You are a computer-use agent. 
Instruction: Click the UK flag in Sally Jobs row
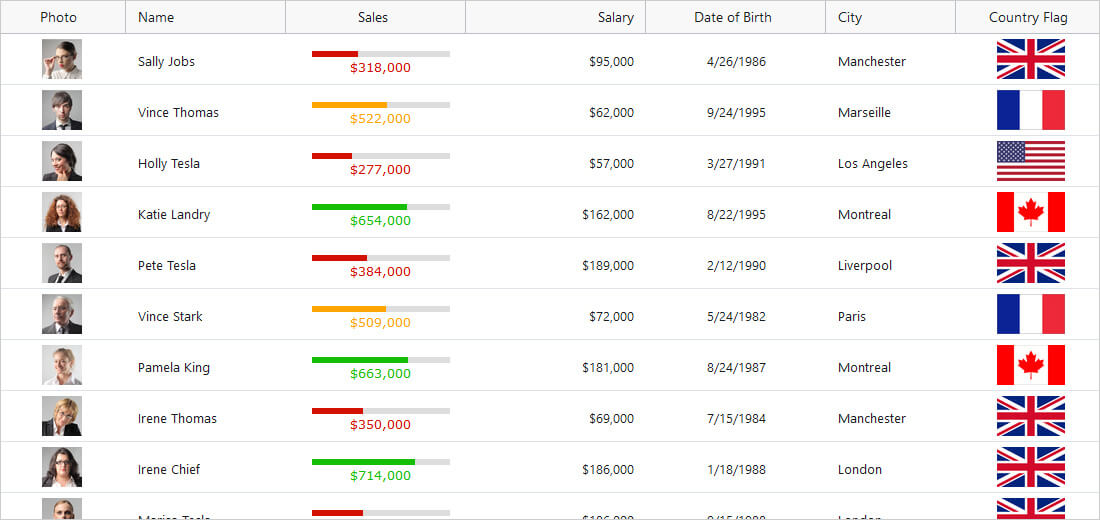pyautogui.click(x=1030, y=59)
